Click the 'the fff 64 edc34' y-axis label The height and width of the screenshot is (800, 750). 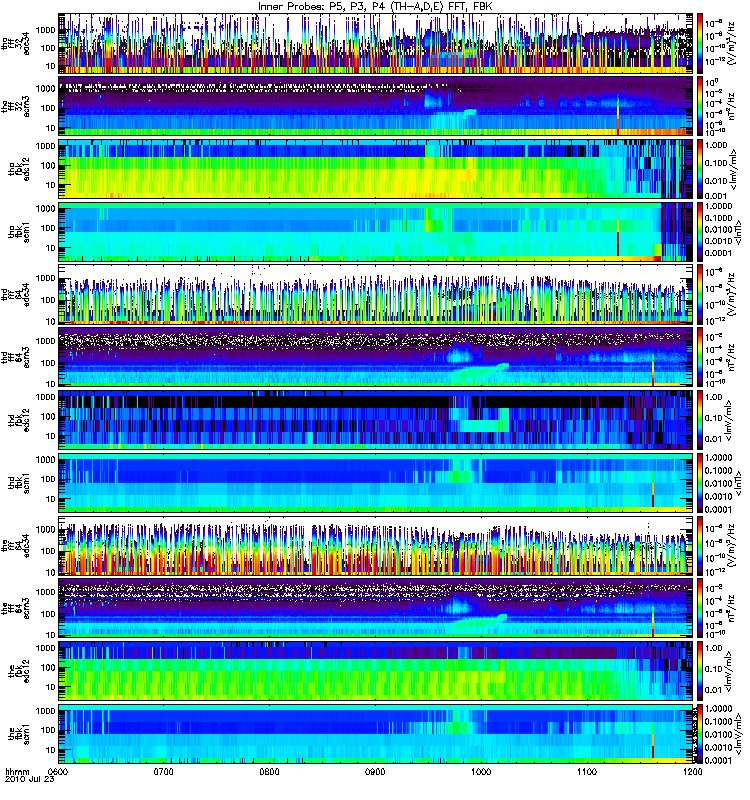pyautogui.click(x=15, y=545)
